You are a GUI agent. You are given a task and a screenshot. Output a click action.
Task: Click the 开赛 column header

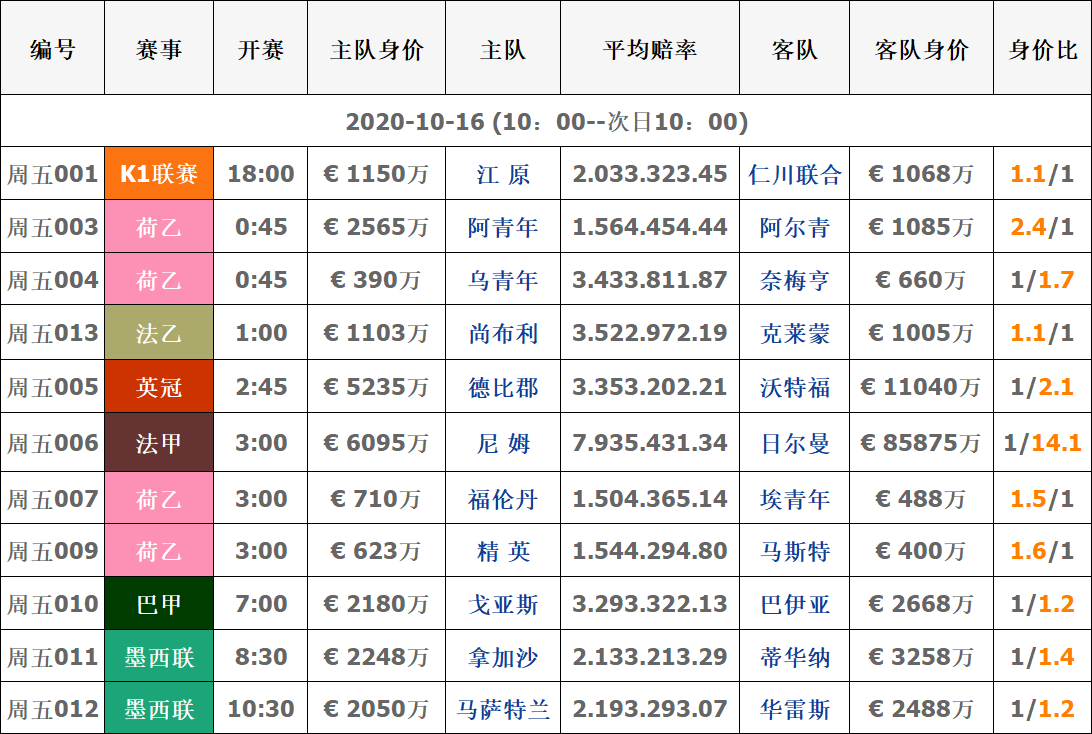[x=260, y=49]
